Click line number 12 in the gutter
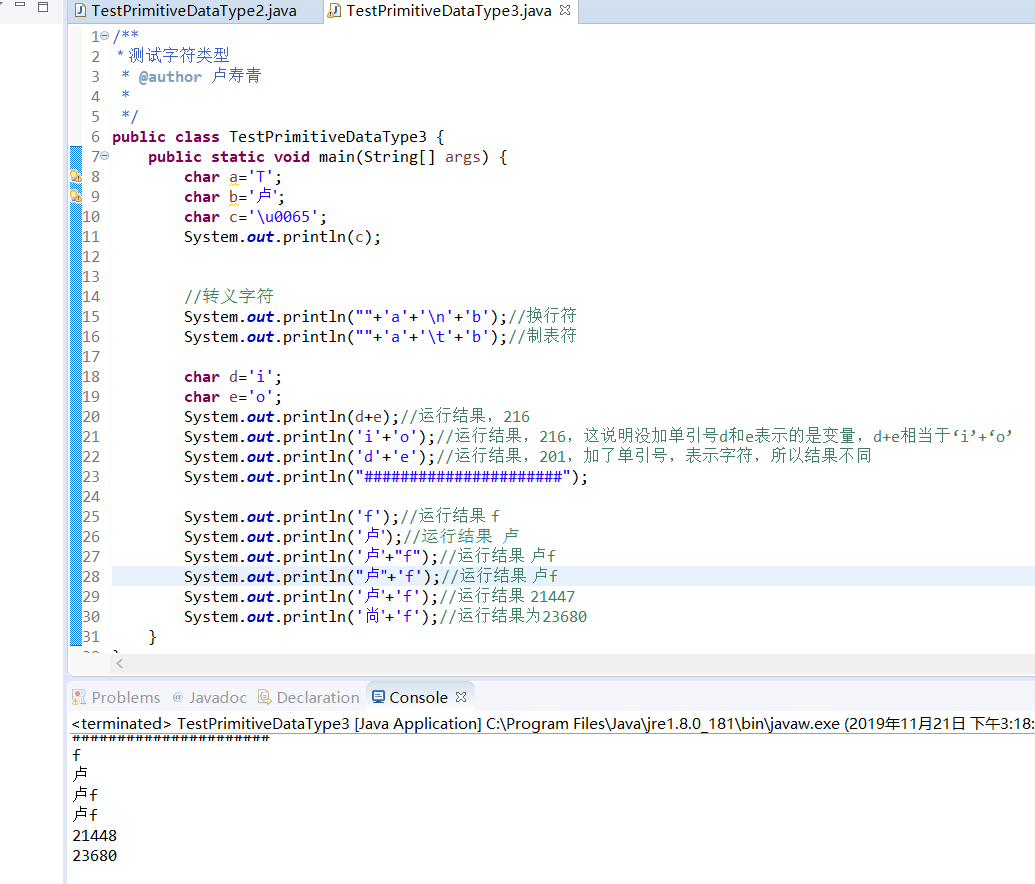Viewport: 1035px width, 884px height. 91,256
